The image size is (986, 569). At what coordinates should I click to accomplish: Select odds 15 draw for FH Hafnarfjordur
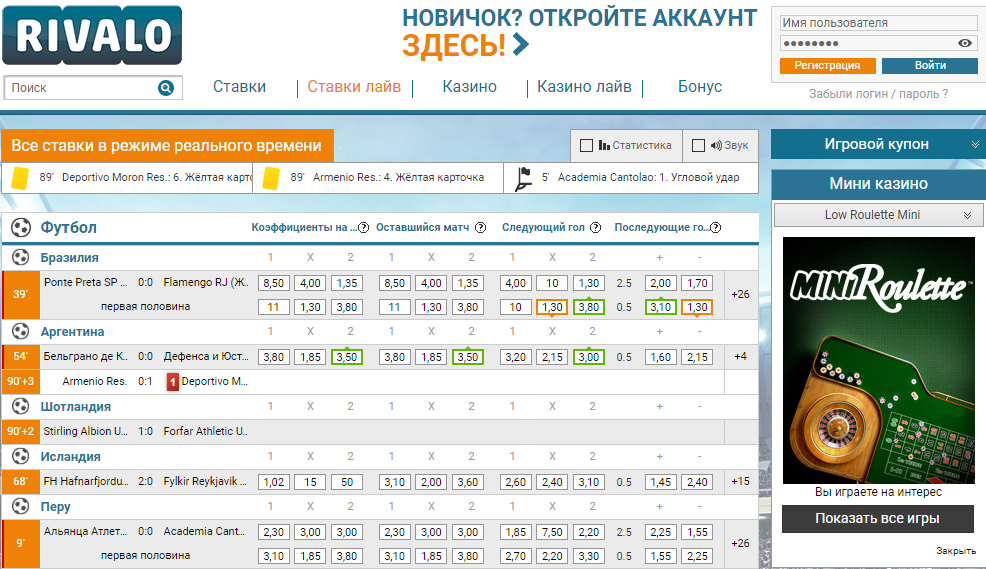[x=310, y=482]
